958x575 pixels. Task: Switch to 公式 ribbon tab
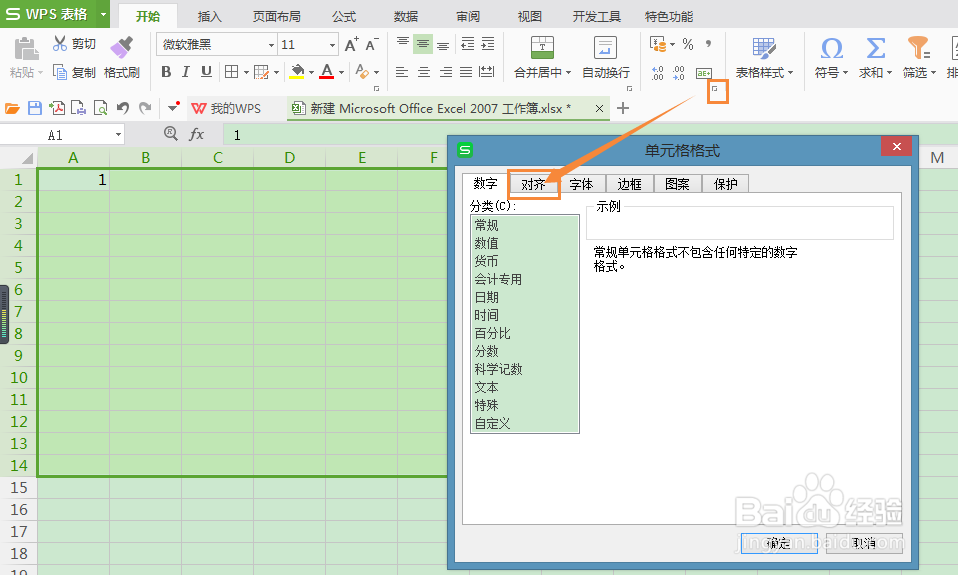[x=344, y=16]
